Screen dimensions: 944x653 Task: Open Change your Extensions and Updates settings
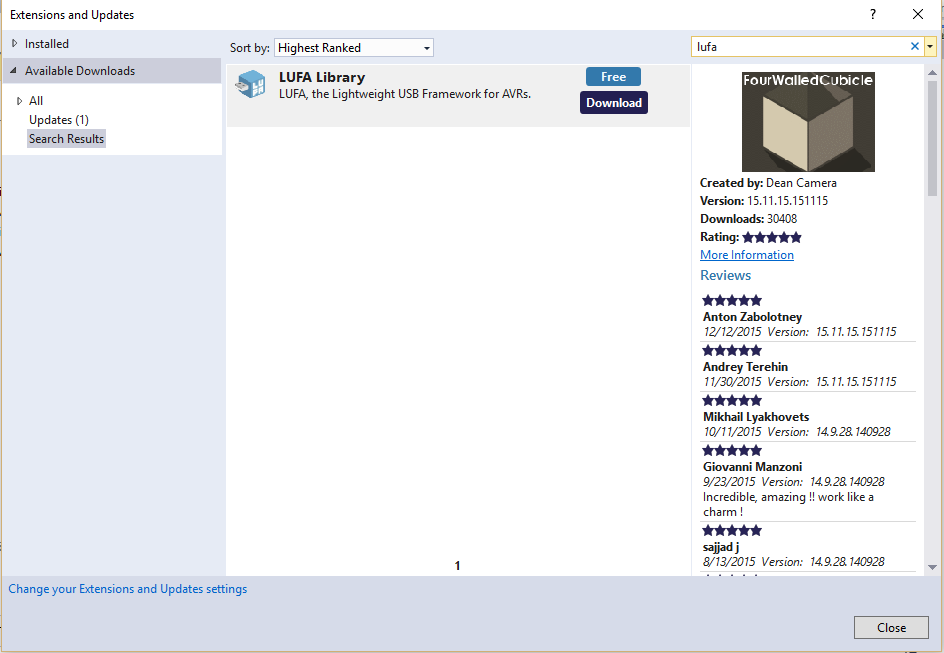click(x=128, y=589)
